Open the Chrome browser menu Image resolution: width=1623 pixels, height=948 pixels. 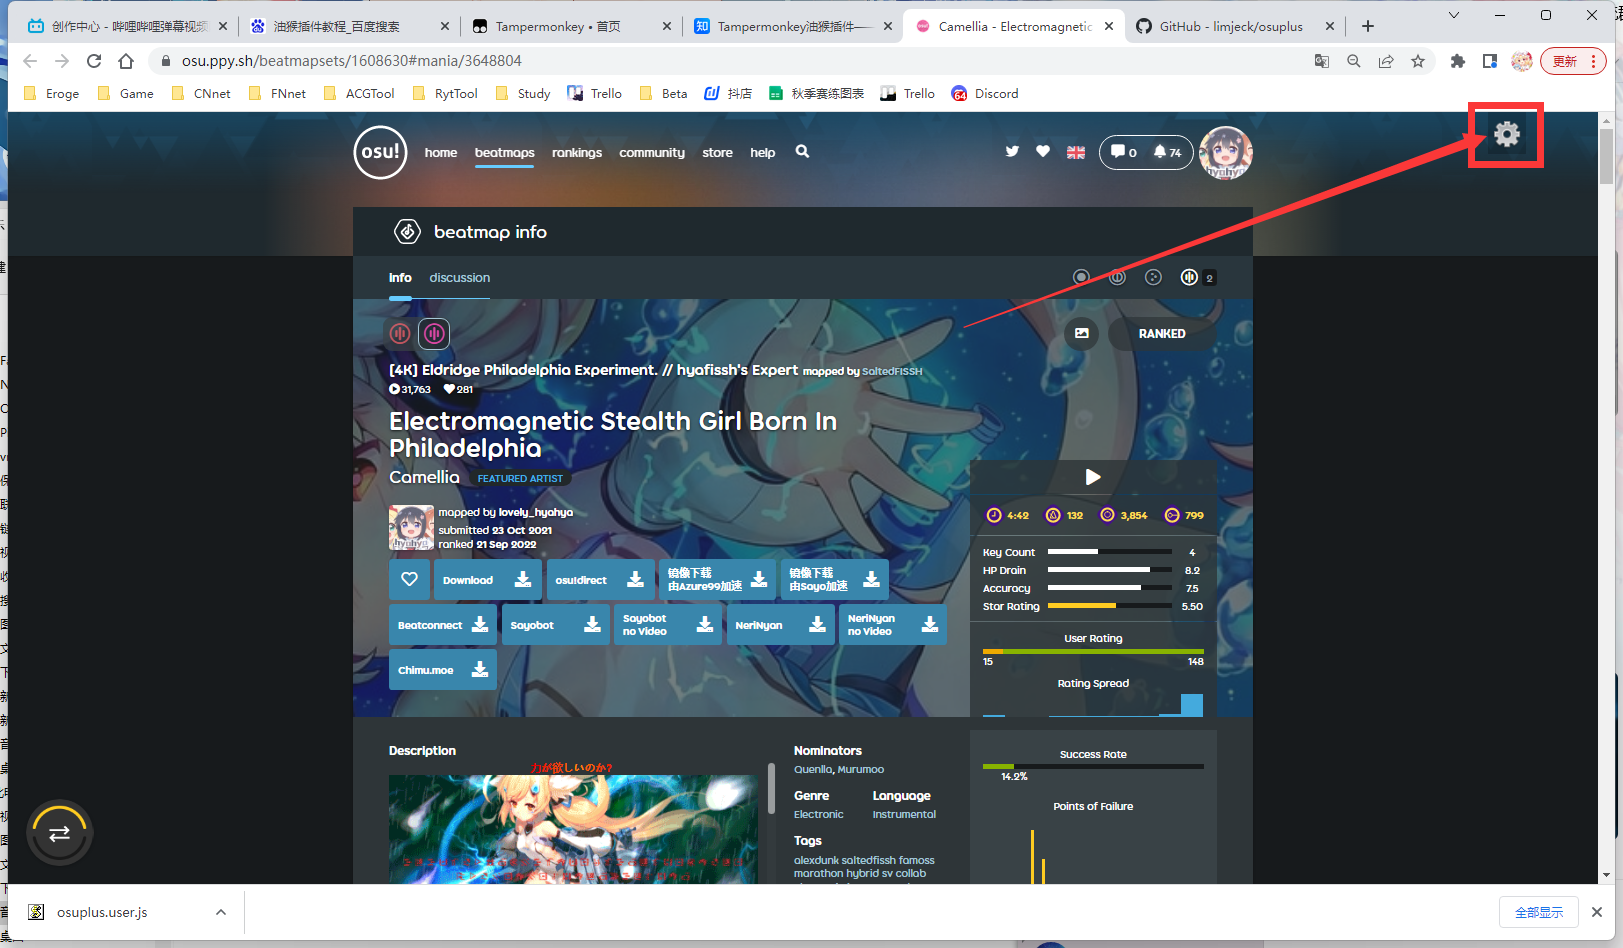tap(1594, 60)
